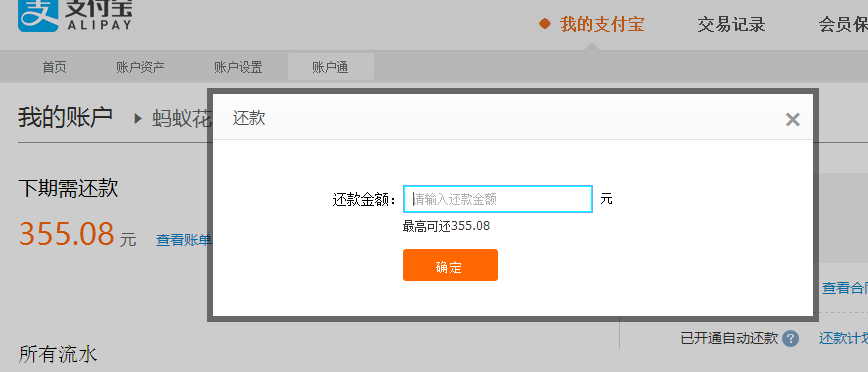This screenshot has width=868, height=372.
Task: Close the 还款 dialog
Action: pos(792,119)
